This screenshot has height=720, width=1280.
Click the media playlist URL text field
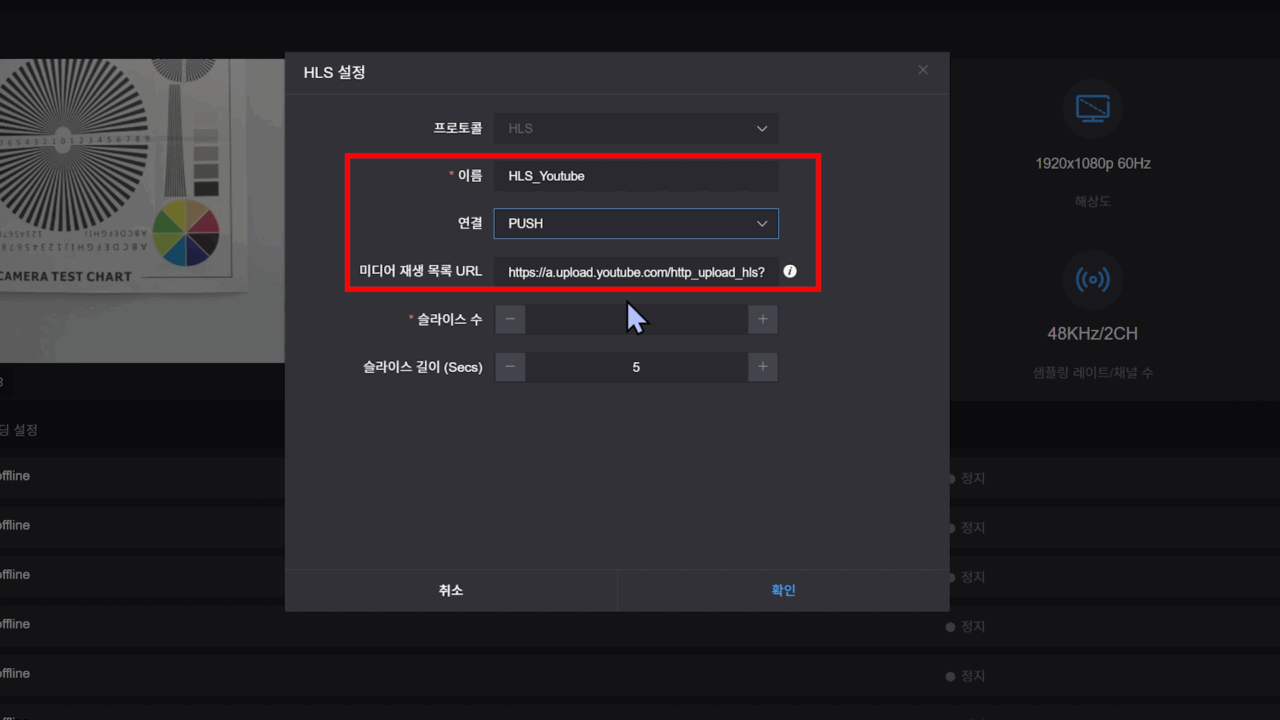click(636, 271)
